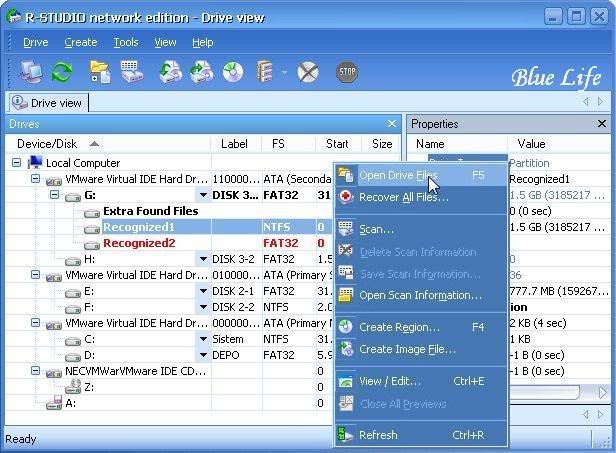Click tab-bar scroll left arrow
The width and height of the screenshot is (616, 453).
(586, 102)
